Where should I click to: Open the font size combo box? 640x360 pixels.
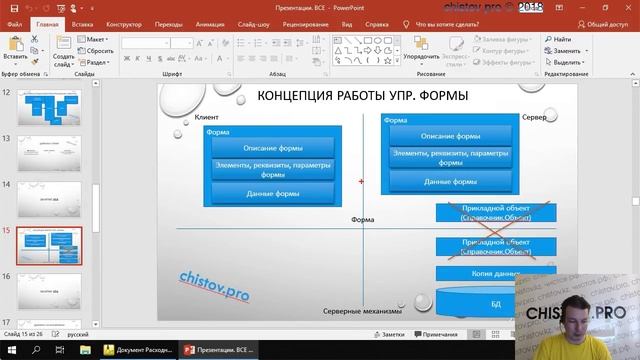tap(182, 43)
